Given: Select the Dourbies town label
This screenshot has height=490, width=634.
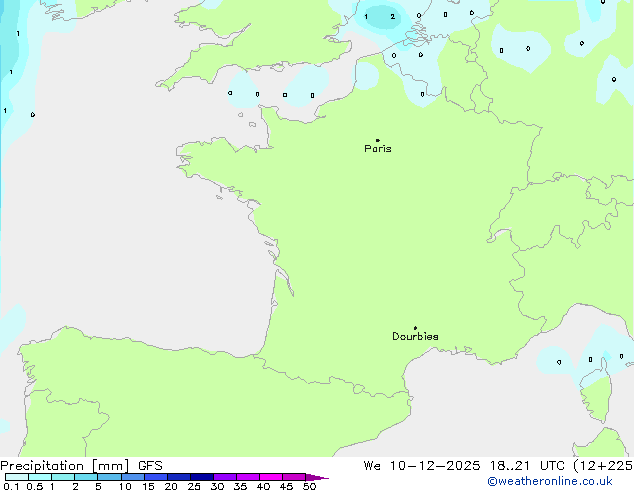Looking at the screenshot, I should tap(415, 337).
